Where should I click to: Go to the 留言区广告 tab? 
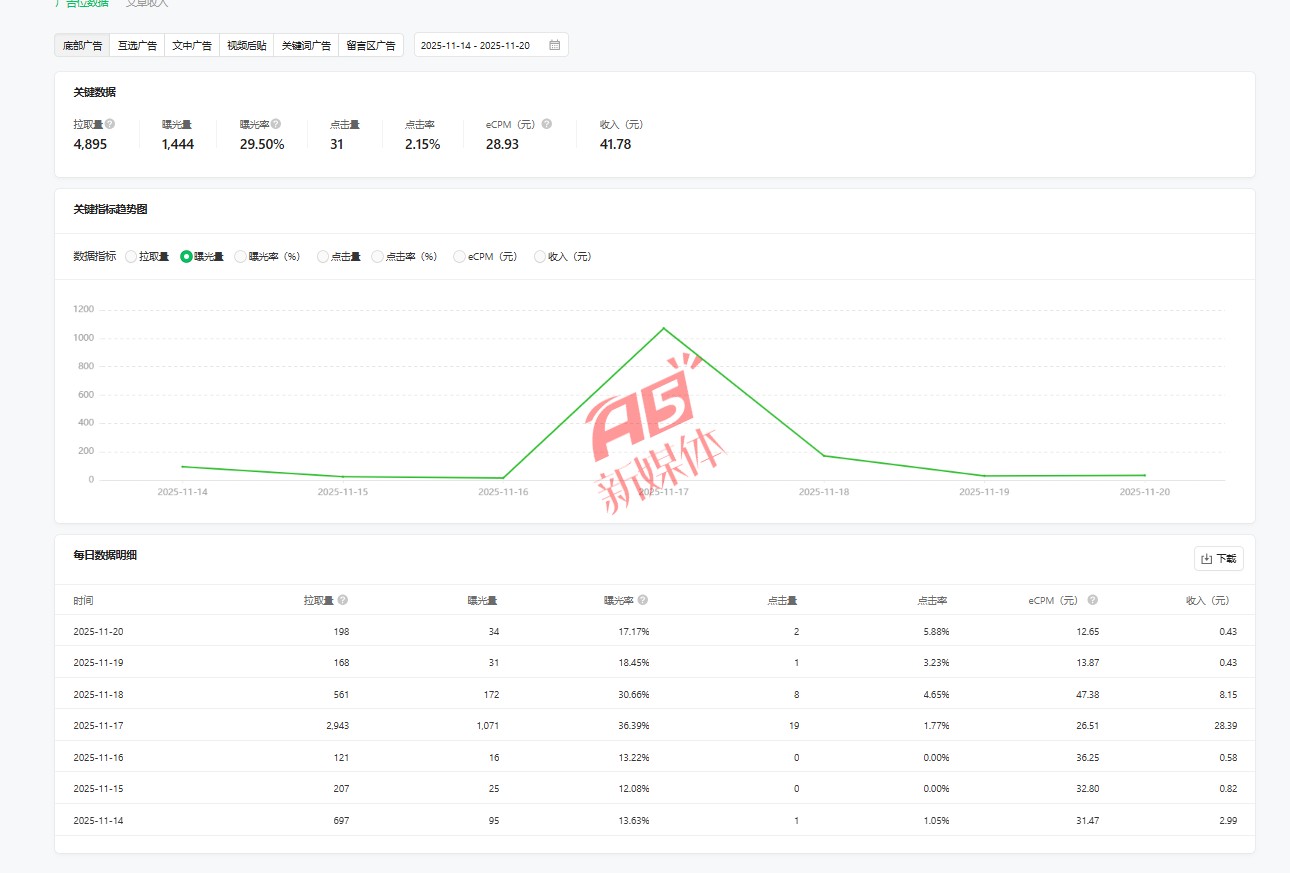[371, 45]
